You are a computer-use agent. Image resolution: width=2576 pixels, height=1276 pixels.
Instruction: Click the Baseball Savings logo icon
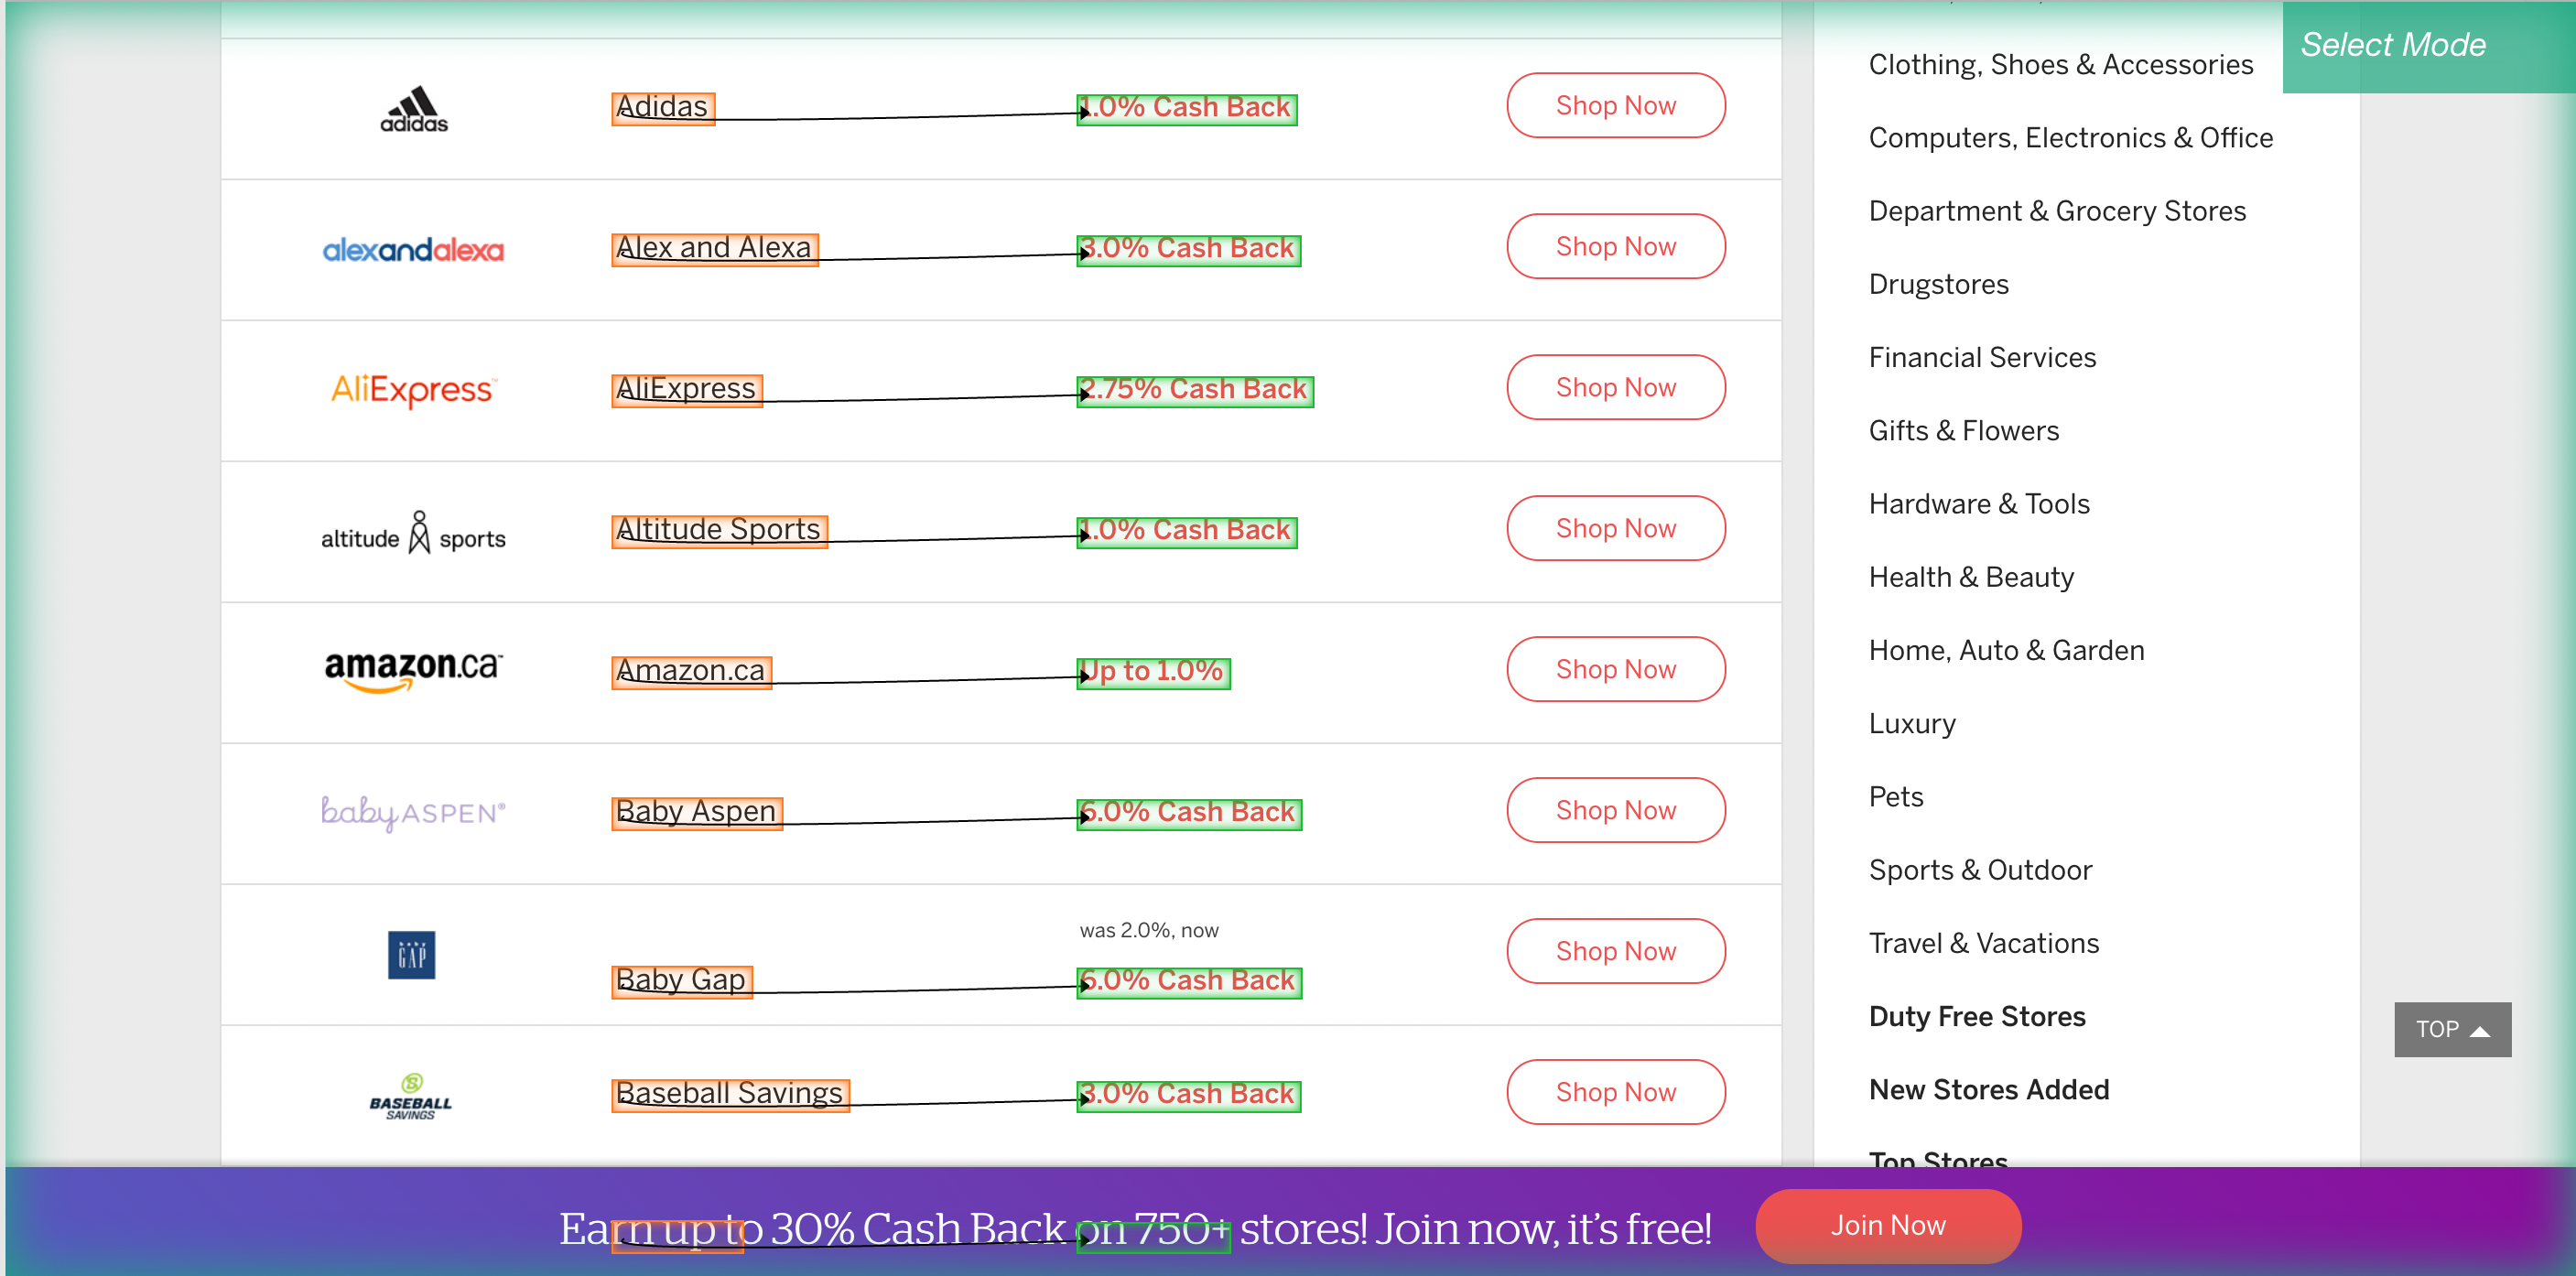coord(411,1092)
